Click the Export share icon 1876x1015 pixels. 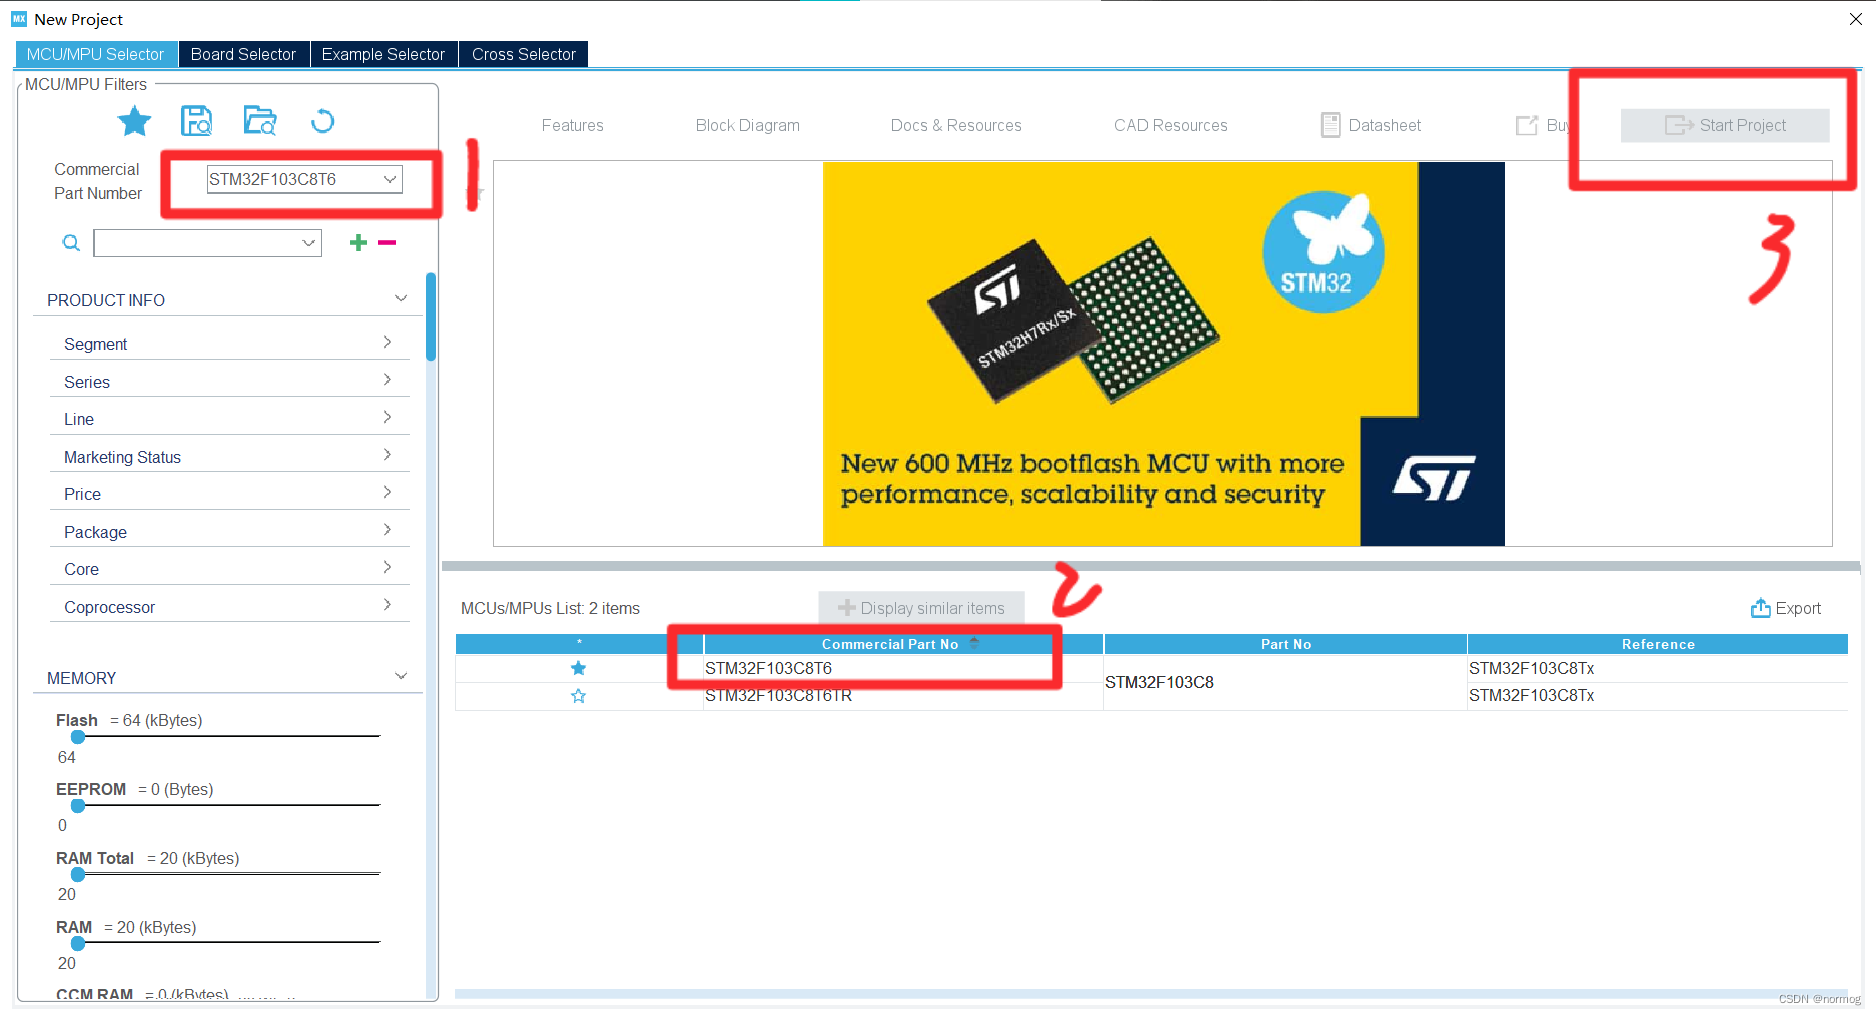tap(1760, 608)
